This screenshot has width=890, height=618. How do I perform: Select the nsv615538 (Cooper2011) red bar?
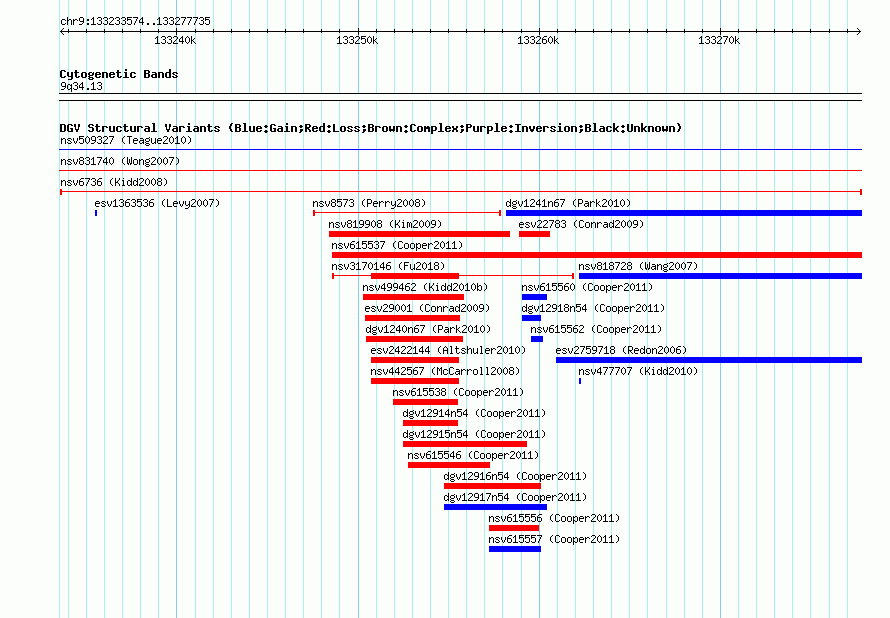point(425,402)
